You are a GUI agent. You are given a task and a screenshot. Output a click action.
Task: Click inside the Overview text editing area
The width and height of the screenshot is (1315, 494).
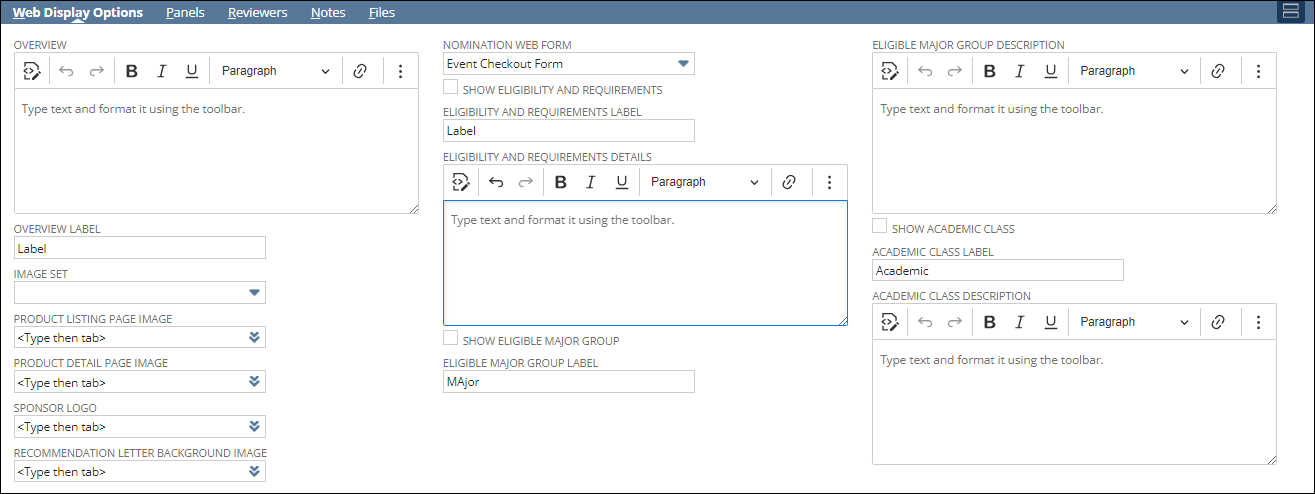point(216,150)
